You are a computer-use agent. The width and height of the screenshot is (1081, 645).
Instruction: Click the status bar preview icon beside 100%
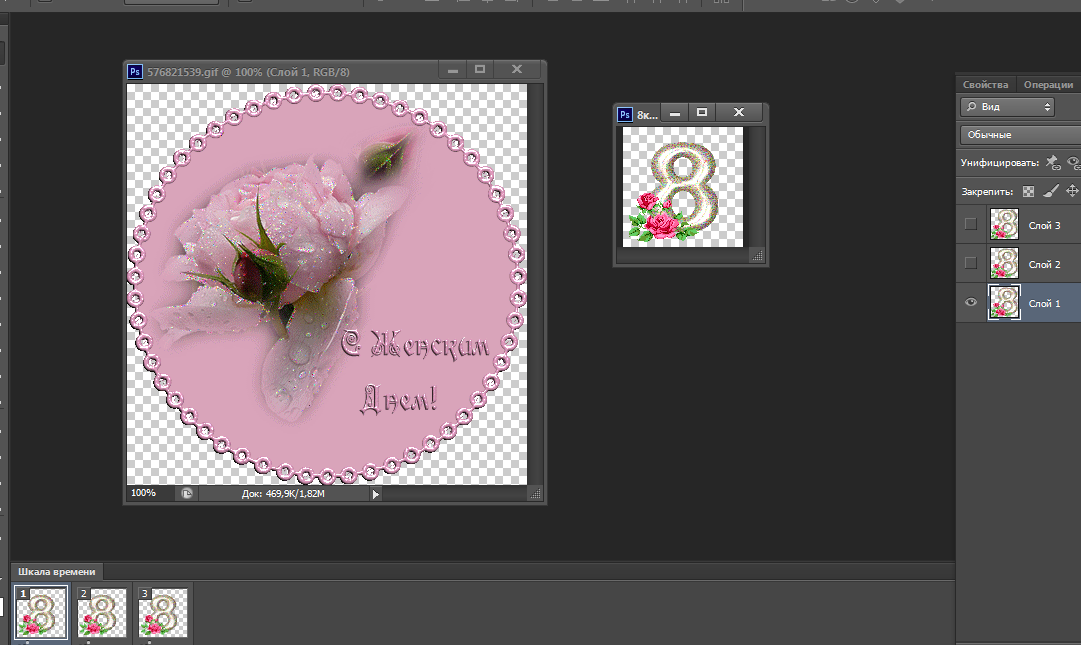(x=187, y=493)
